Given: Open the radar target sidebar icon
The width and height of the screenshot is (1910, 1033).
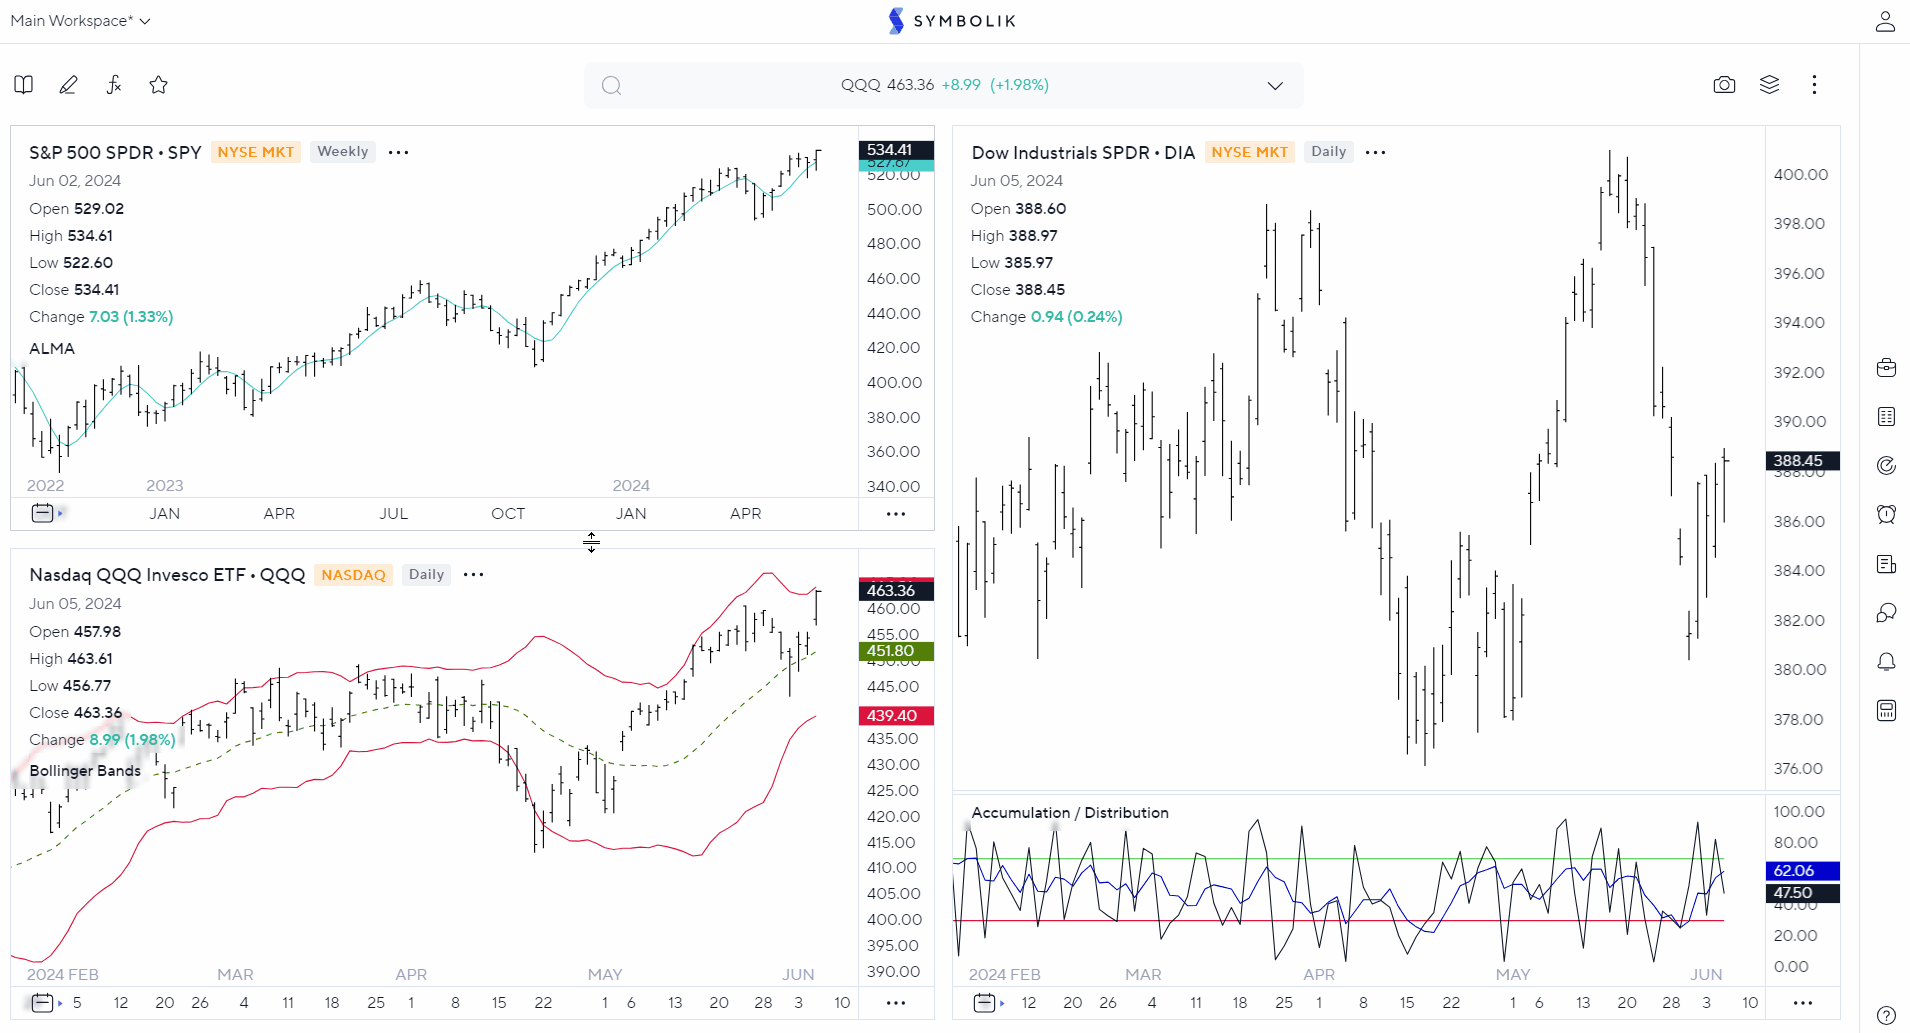Looking at the screenshot, I should 1886,466.
